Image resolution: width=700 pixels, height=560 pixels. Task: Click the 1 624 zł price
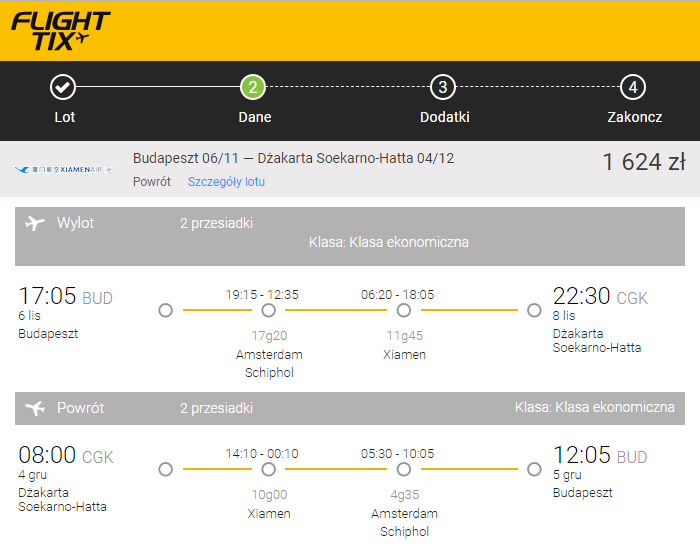coord(644,162)
